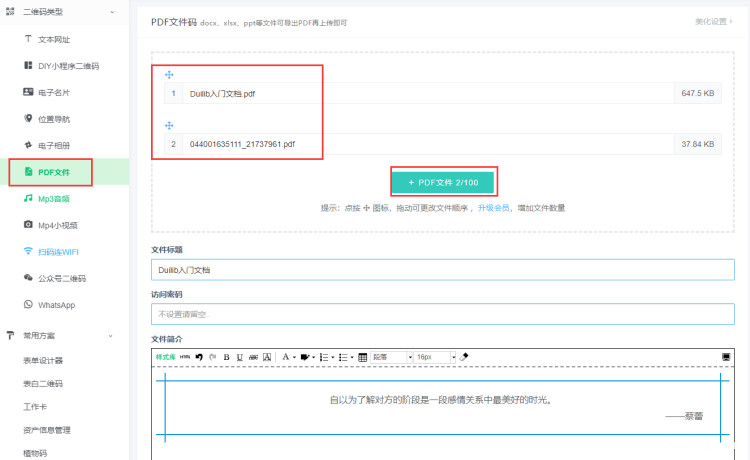This screenshot has height=460, width=750.
Task: Open the HTML source view in editor
Action: (x=185, y=357)
